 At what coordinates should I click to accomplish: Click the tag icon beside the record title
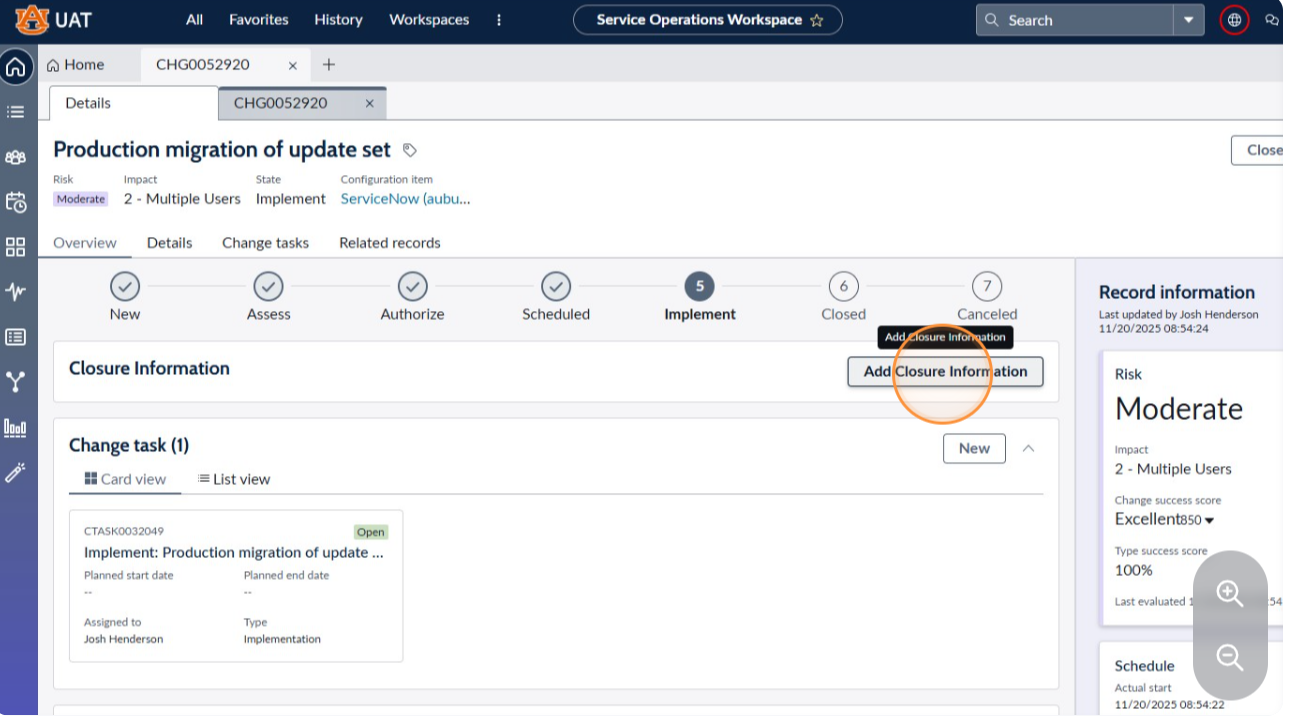(410, 150)
